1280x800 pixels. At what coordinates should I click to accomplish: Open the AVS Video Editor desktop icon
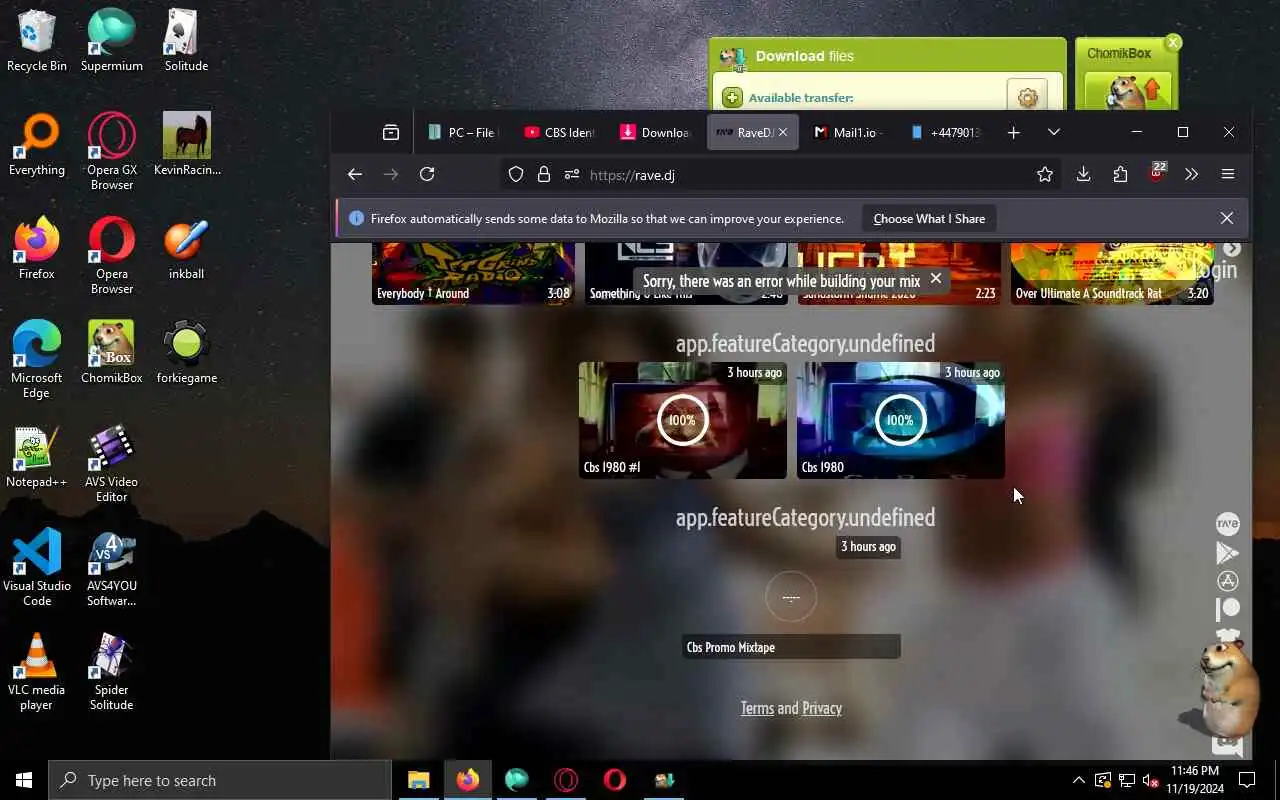tap(112, 465)
